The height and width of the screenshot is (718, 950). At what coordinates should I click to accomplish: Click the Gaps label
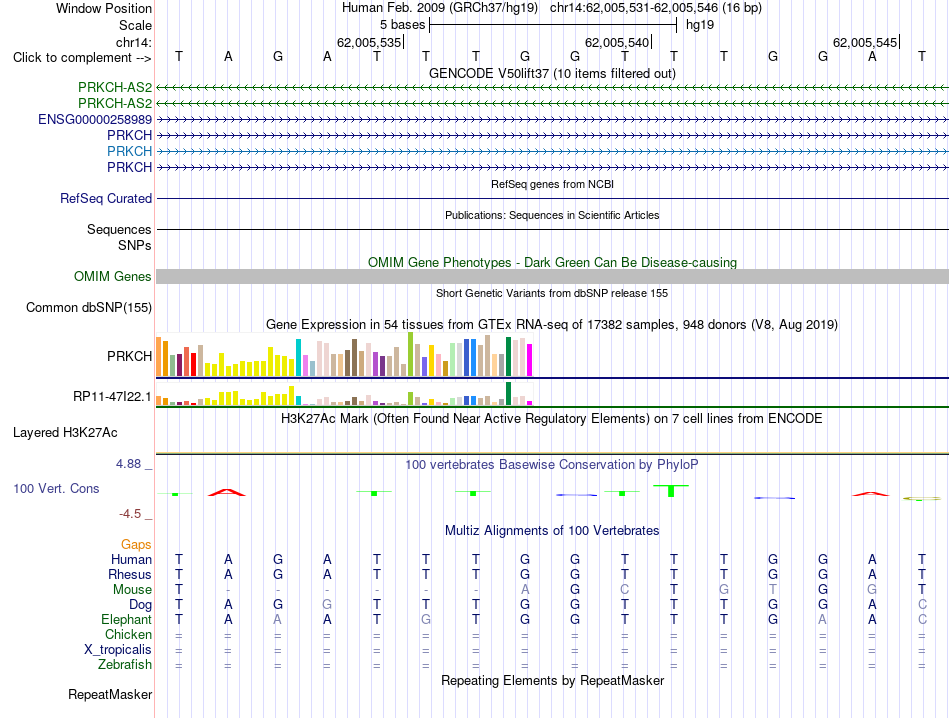(x=136, y=544)
